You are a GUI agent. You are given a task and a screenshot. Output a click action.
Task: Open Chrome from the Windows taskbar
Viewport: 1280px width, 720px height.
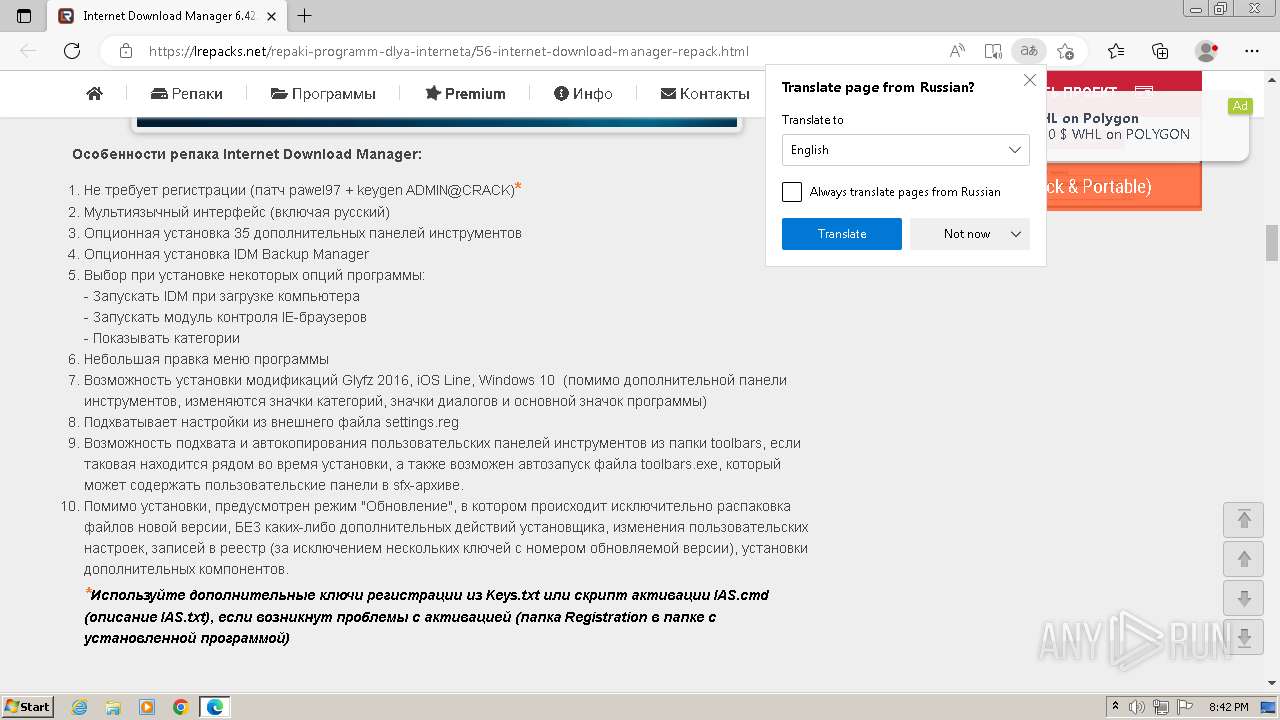click(181, 707)
